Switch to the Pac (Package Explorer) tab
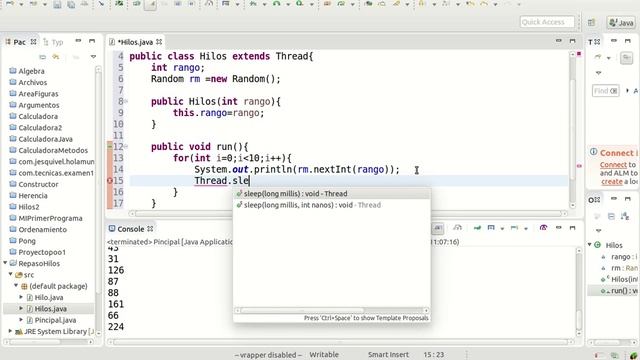 pyautogui.click(x=20, y=42)
